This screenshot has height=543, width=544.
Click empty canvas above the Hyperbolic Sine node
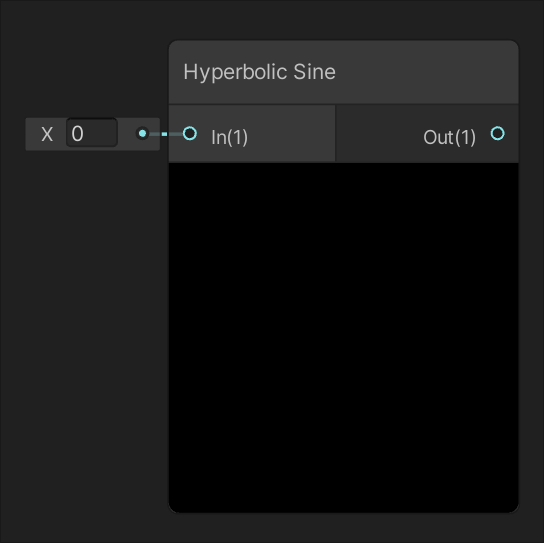click(343, 19)
